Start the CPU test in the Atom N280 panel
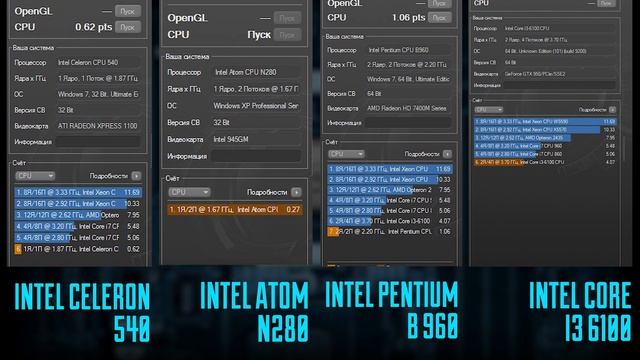 287,35
